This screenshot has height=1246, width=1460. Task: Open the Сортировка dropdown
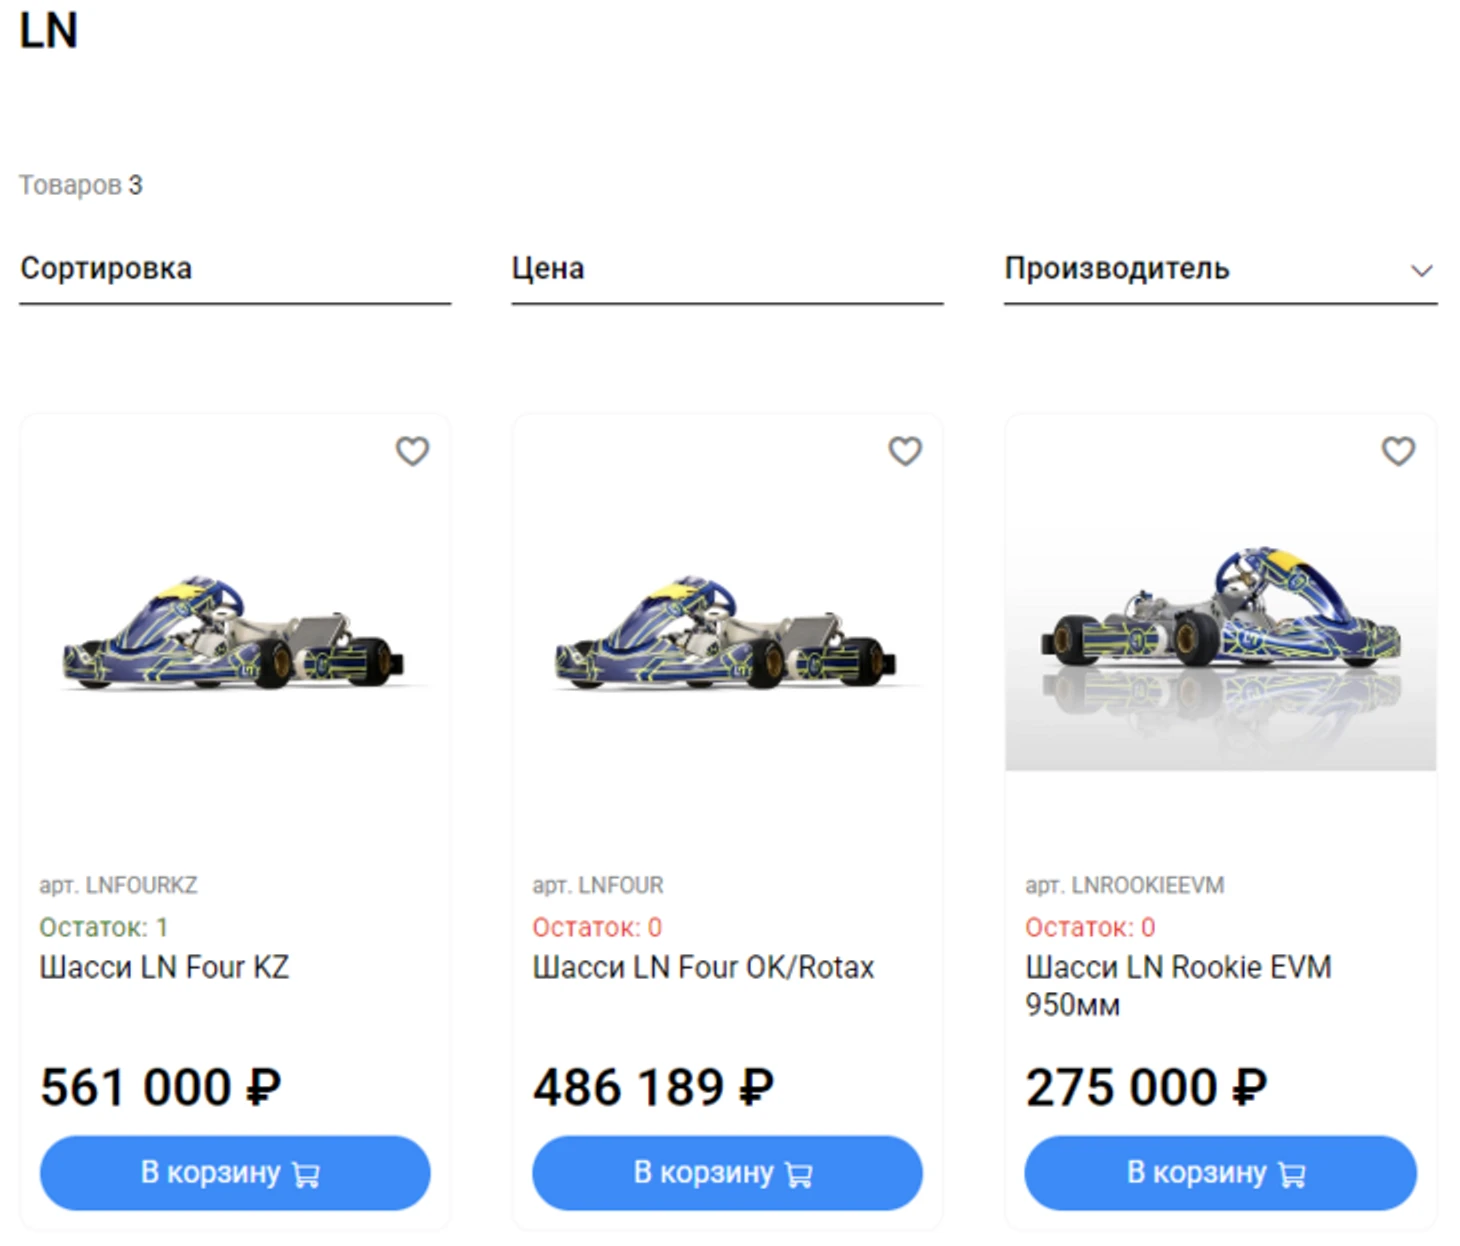click(x=235, y=269)
